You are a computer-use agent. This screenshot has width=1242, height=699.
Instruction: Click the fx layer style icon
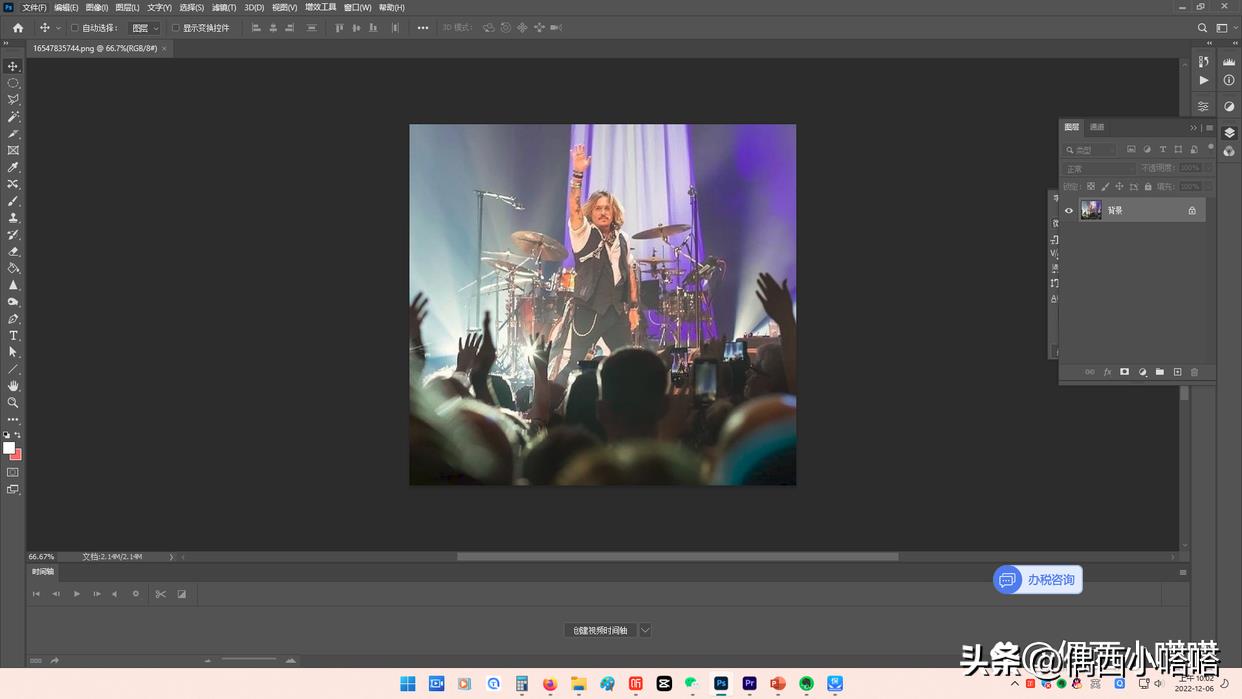pyautogui.click(x=1107, y=372)
